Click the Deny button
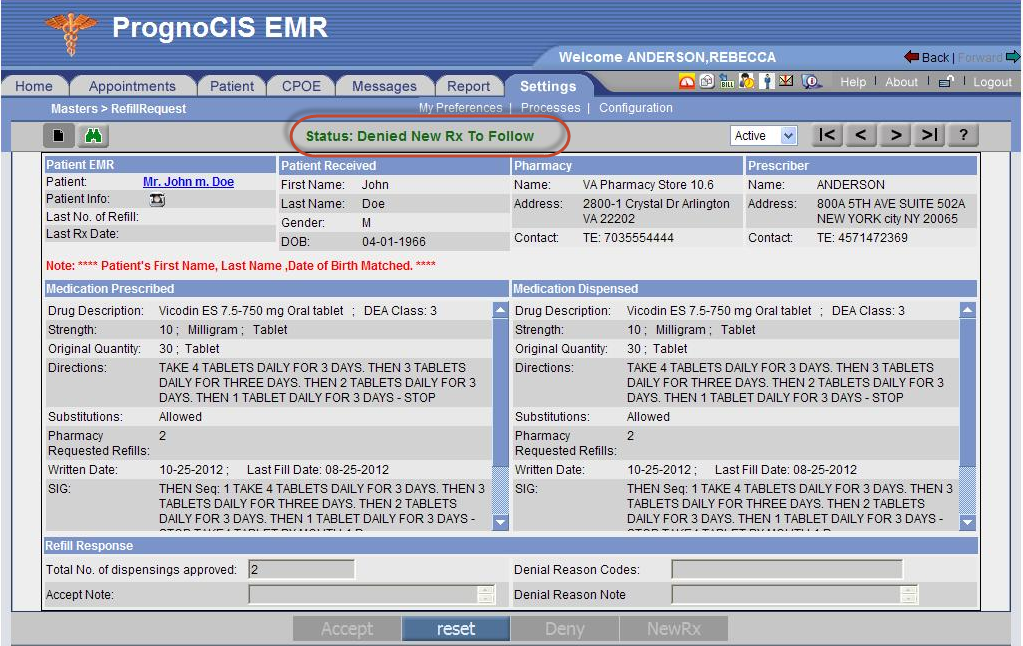Screen dimensions: 1023x646 [x=564, y=629]
